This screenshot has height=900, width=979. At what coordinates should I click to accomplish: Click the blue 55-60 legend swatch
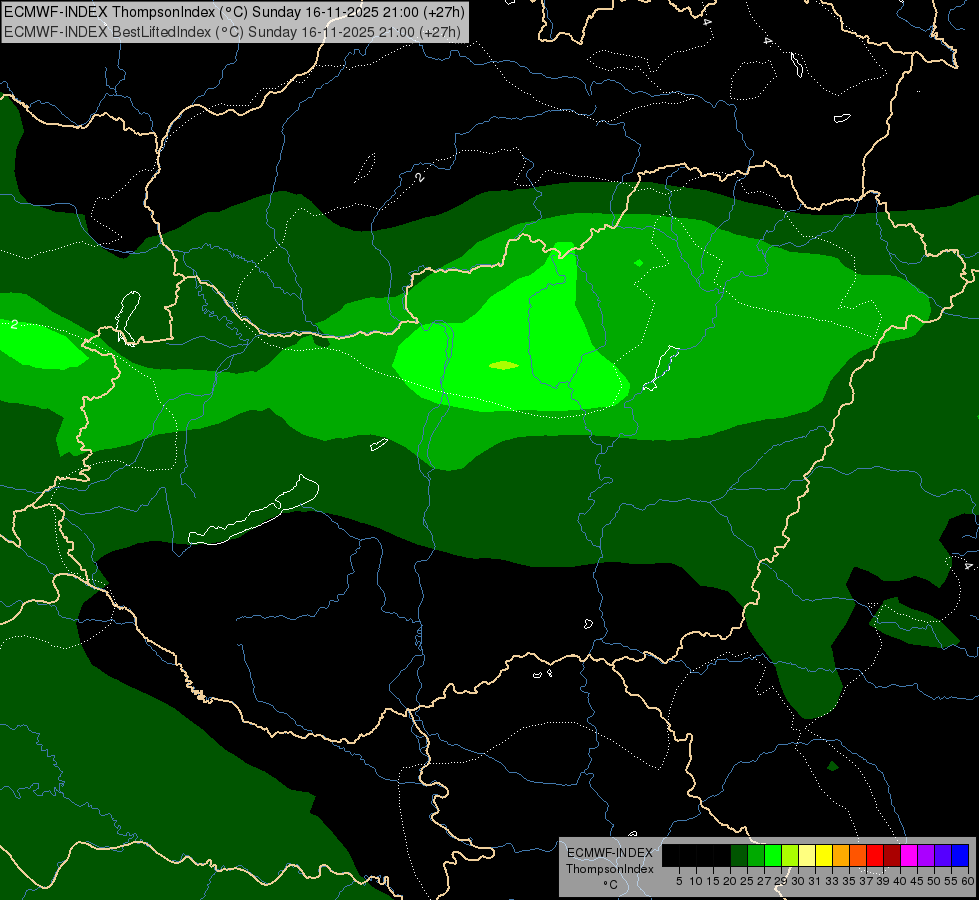[x=960, y=855]
